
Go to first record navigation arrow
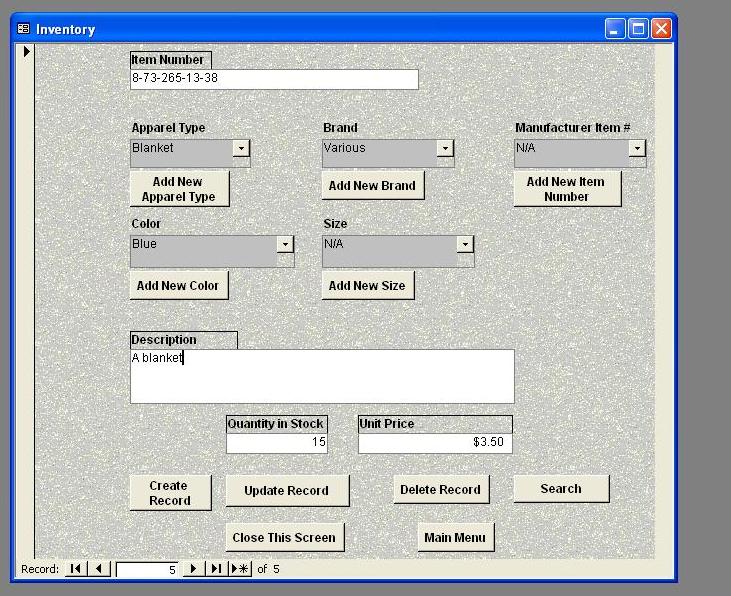tap(75, 569)
